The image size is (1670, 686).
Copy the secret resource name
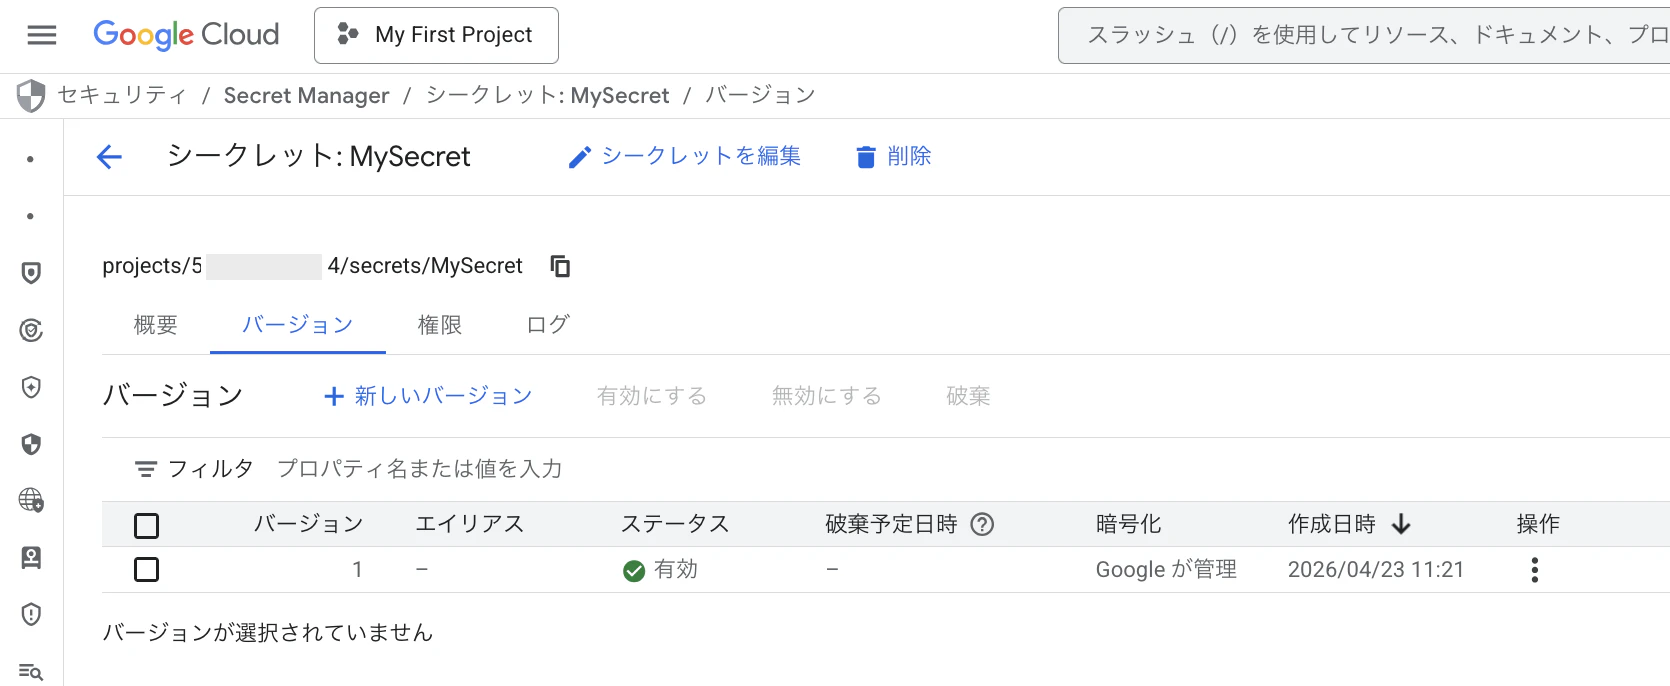[x=559, y=266]
